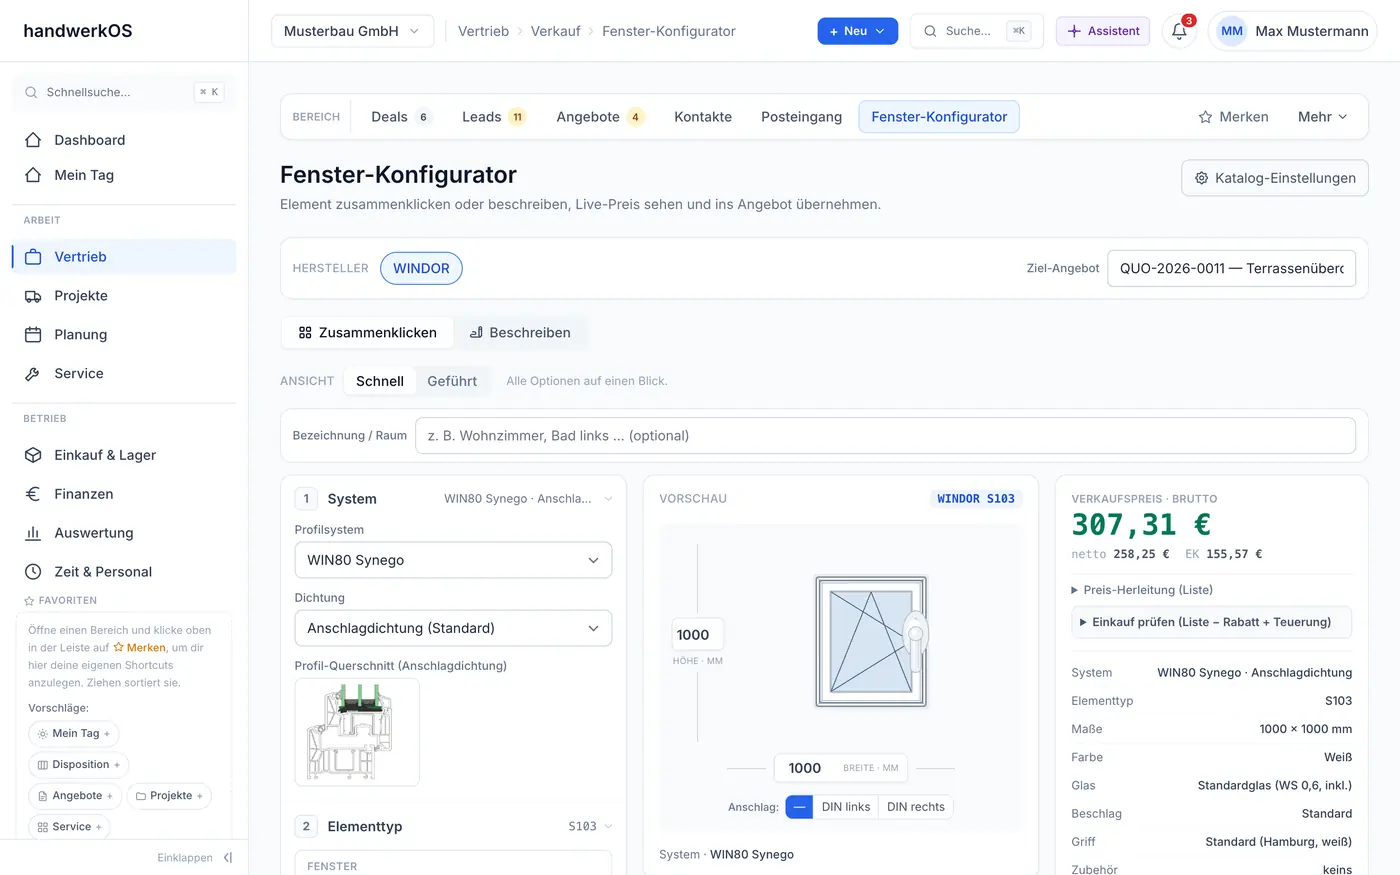Viewport: 1400px width, 875px height.
Task: Open the Profilsystem WIN80 Synego dropdown
Action: coord(453,560)
